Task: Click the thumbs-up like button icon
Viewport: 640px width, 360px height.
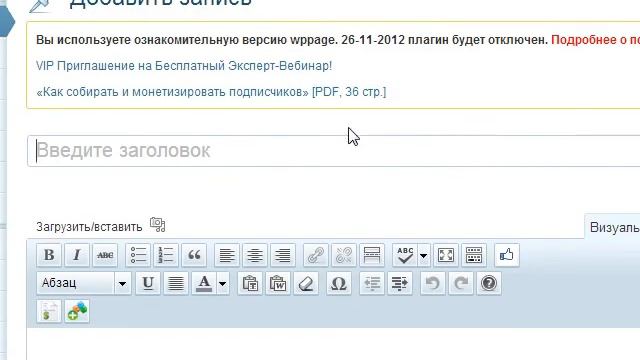Action: (x=507, y=255)
